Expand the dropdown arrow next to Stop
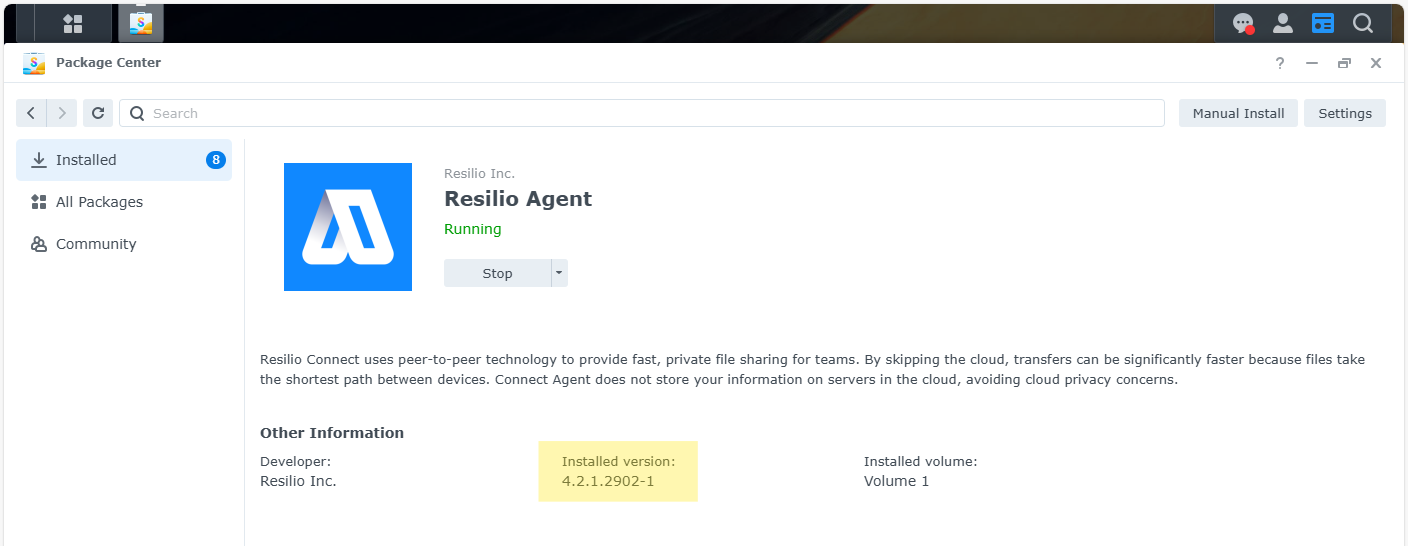The height and width of the screenshot is (546, 1408). click(559, 273)
